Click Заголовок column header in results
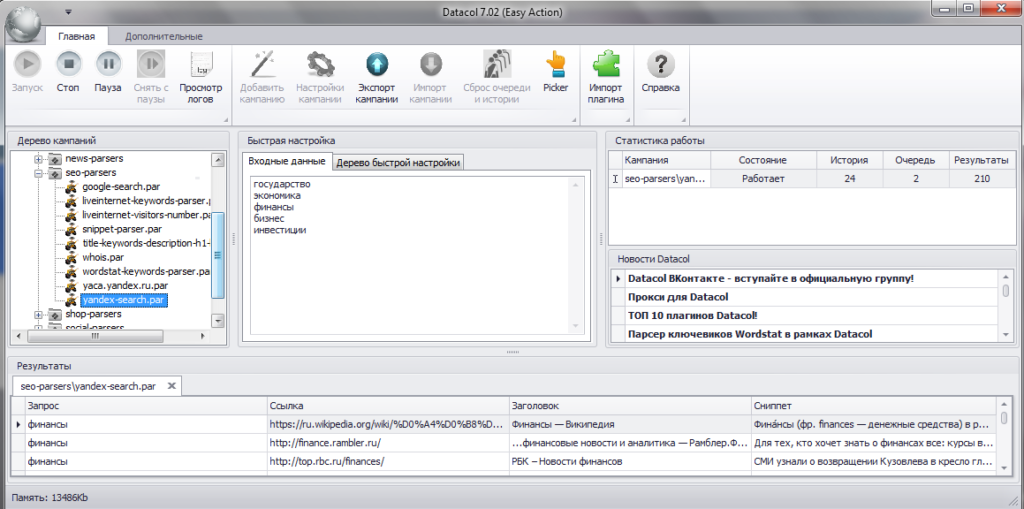This screenshot has width=1024, height=509. pos(630,406)
